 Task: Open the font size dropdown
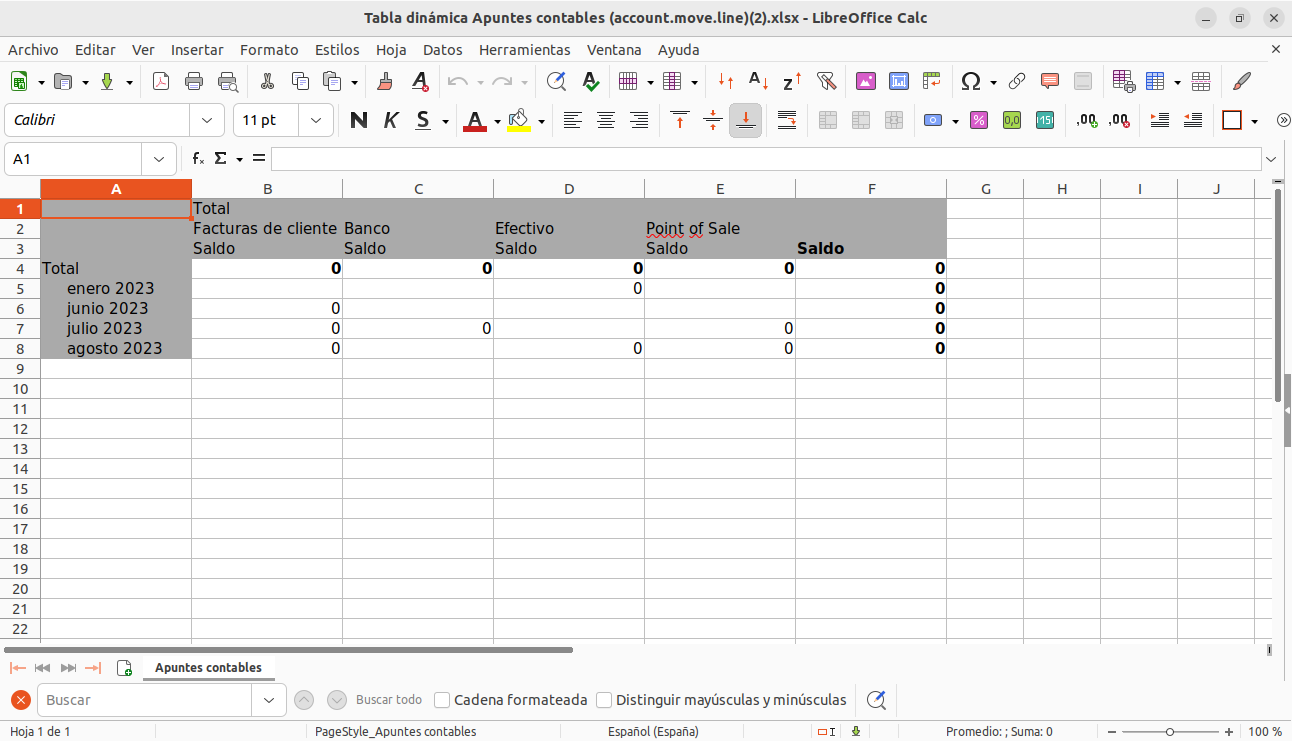coord(317,120)
